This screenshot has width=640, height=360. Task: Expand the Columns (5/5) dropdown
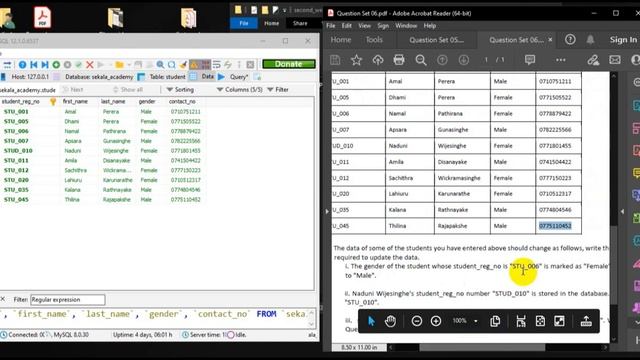[240, 89]
